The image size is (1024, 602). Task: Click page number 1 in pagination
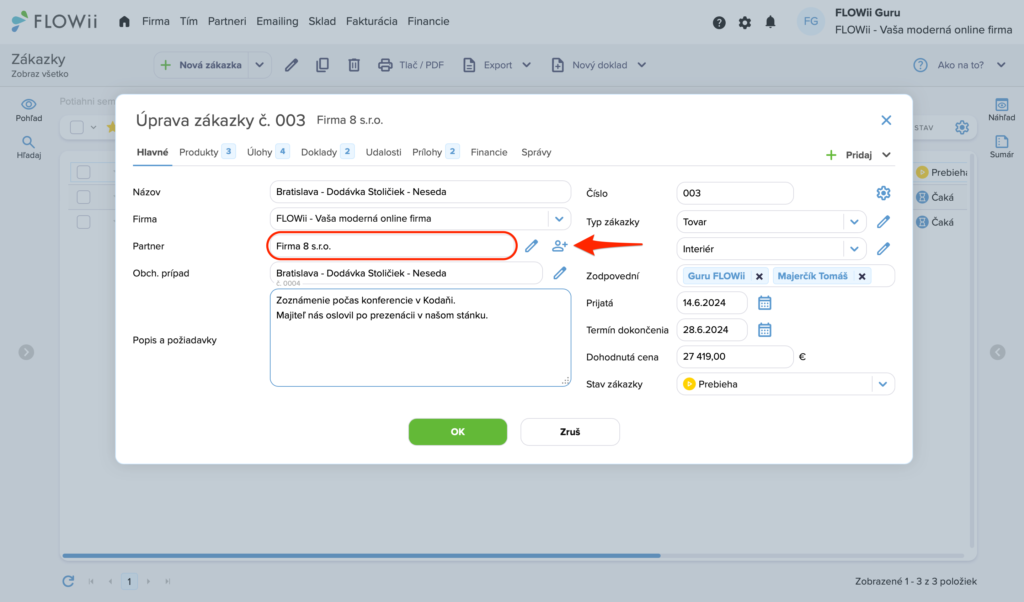pyautogui.click(x=129, y=581)
